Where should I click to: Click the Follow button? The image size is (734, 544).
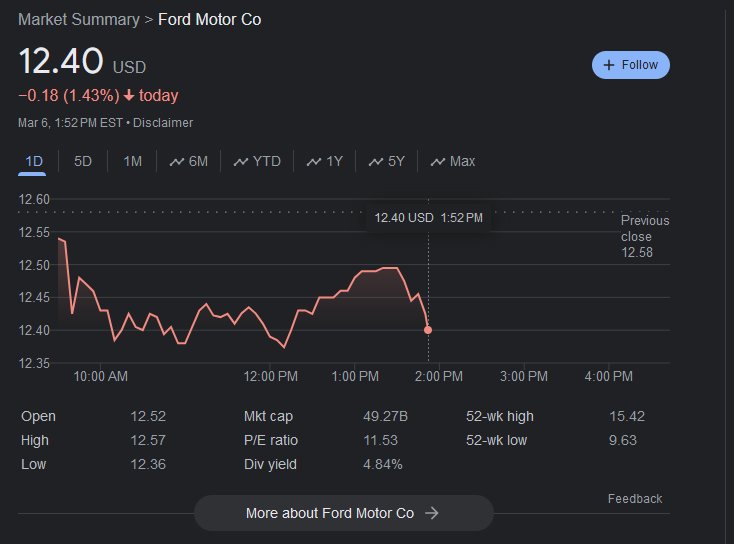631,65
